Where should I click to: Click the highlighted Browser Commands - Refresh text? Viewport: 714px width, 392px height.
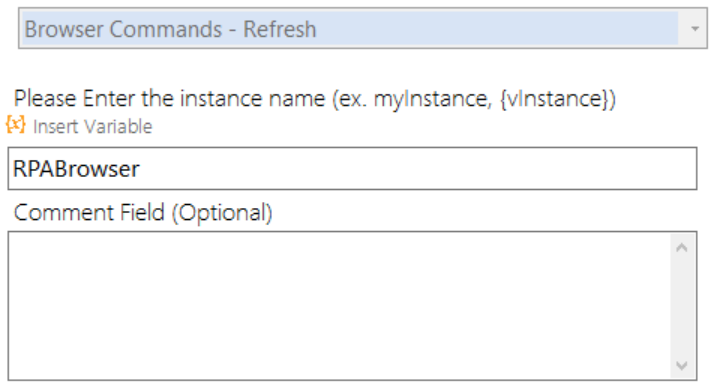click(x=170, y=29)
